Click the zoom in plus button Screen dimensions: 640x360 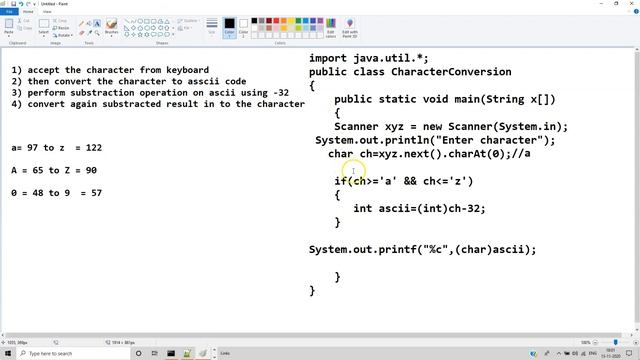[x=636, y=342]
